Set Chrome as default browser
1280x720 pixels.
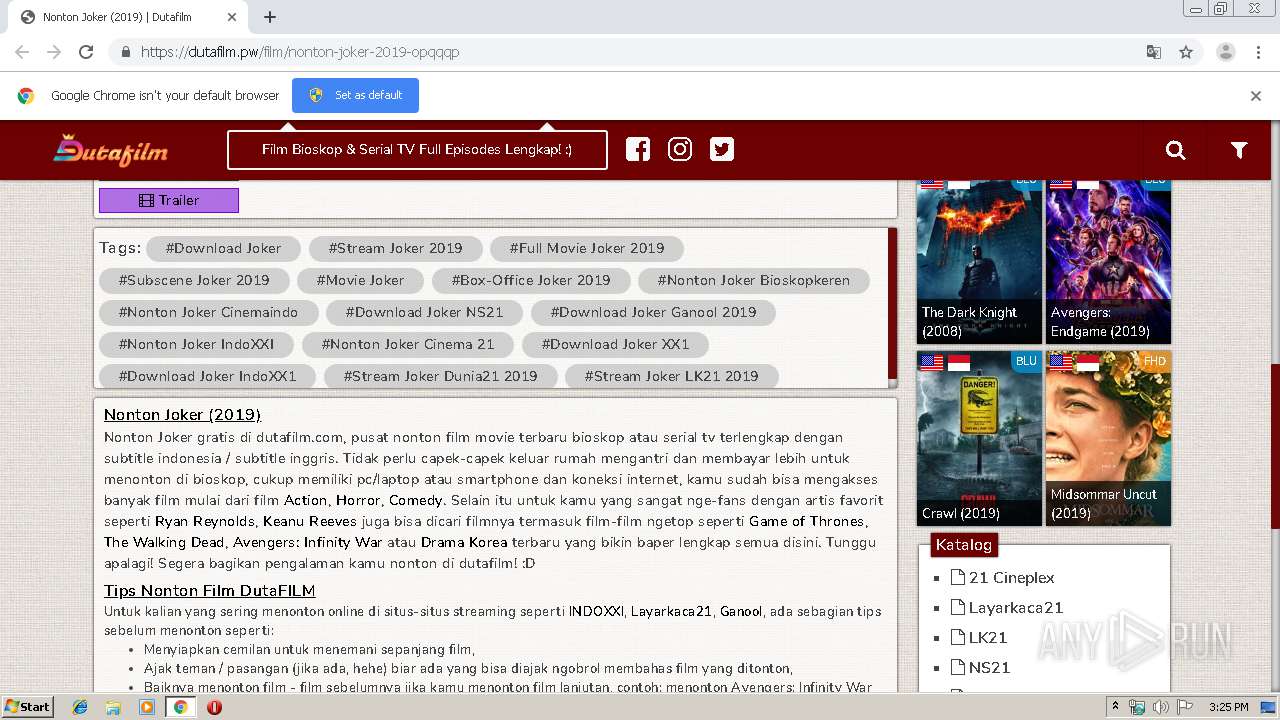point(355,95)
